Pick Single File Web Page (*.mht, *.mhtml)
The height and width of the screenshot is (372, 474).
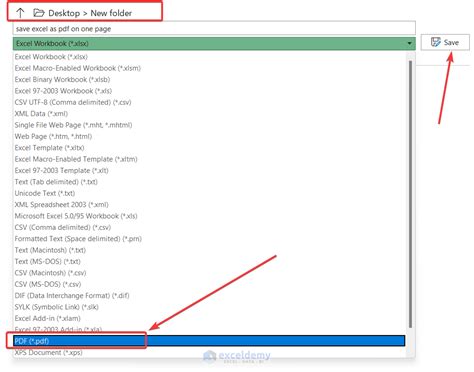[x=73, y=125]
